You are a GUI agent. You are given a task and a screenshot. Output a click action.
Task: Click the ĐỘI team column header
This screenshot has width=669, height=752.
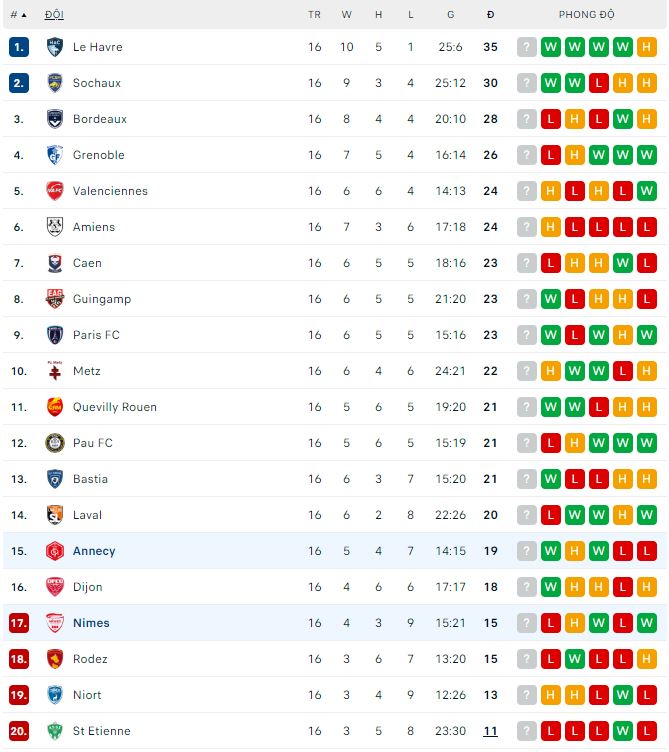click(x=54, y=15)
